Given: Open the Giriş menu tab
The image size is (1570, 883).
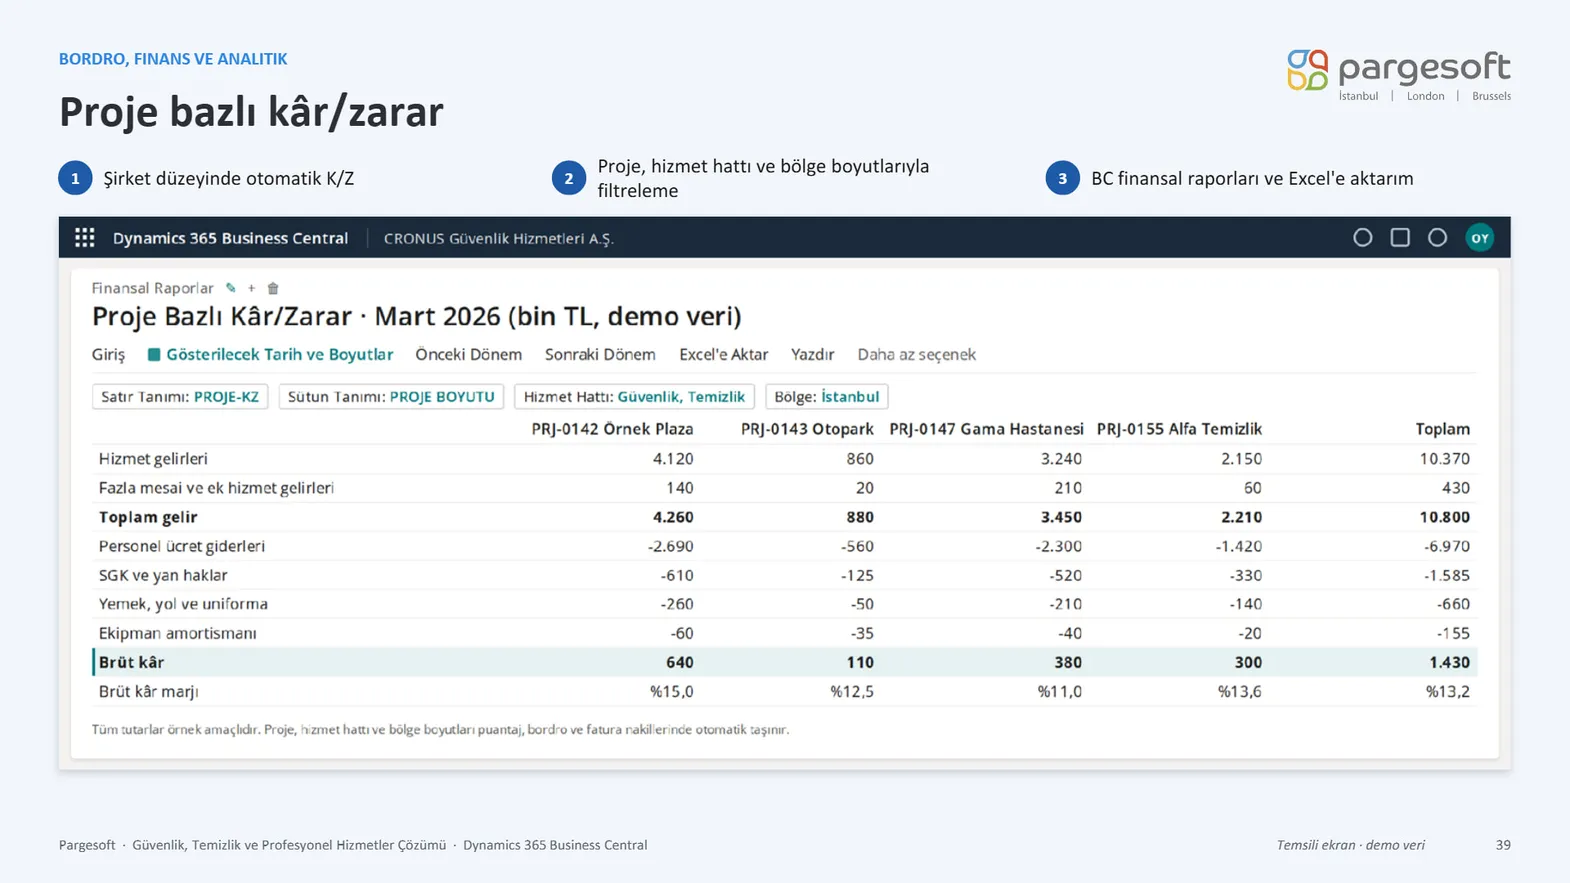Looking at the screenshot, I should pyautogui.click(x=109, y=355).
